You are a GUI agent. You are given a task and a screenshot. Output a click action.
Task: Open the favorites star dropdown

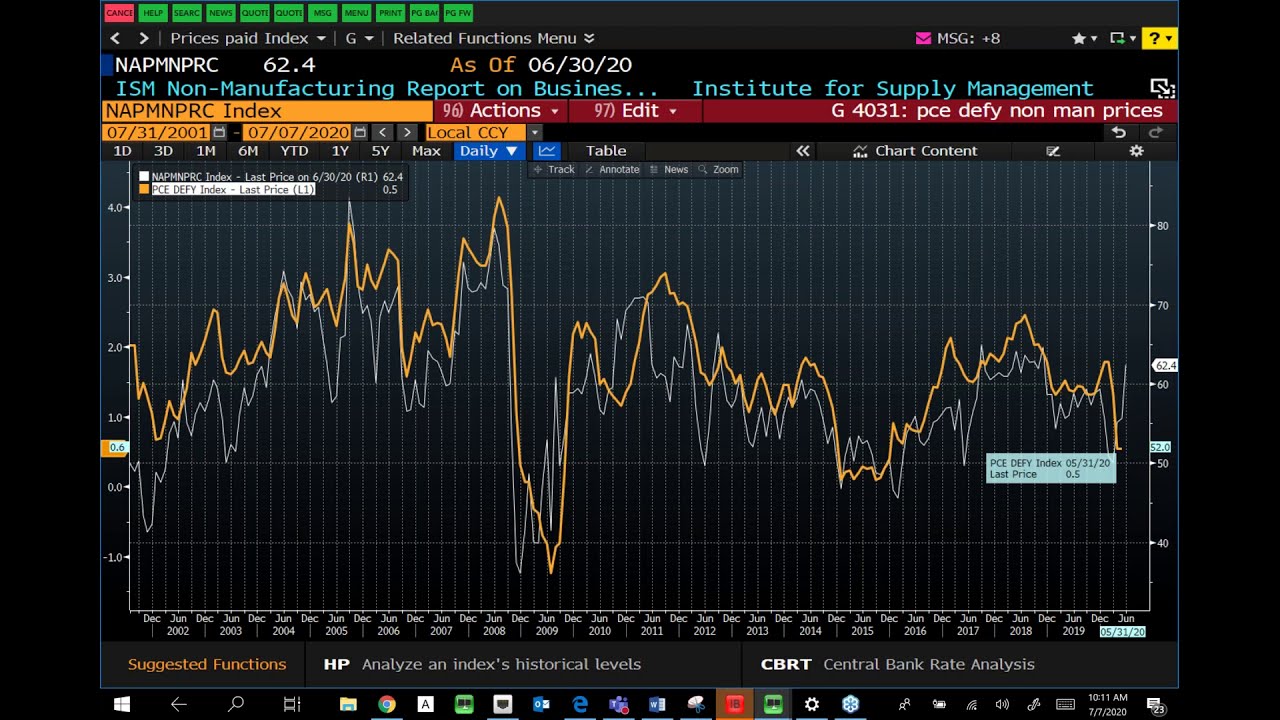(x=1085, y=38)
